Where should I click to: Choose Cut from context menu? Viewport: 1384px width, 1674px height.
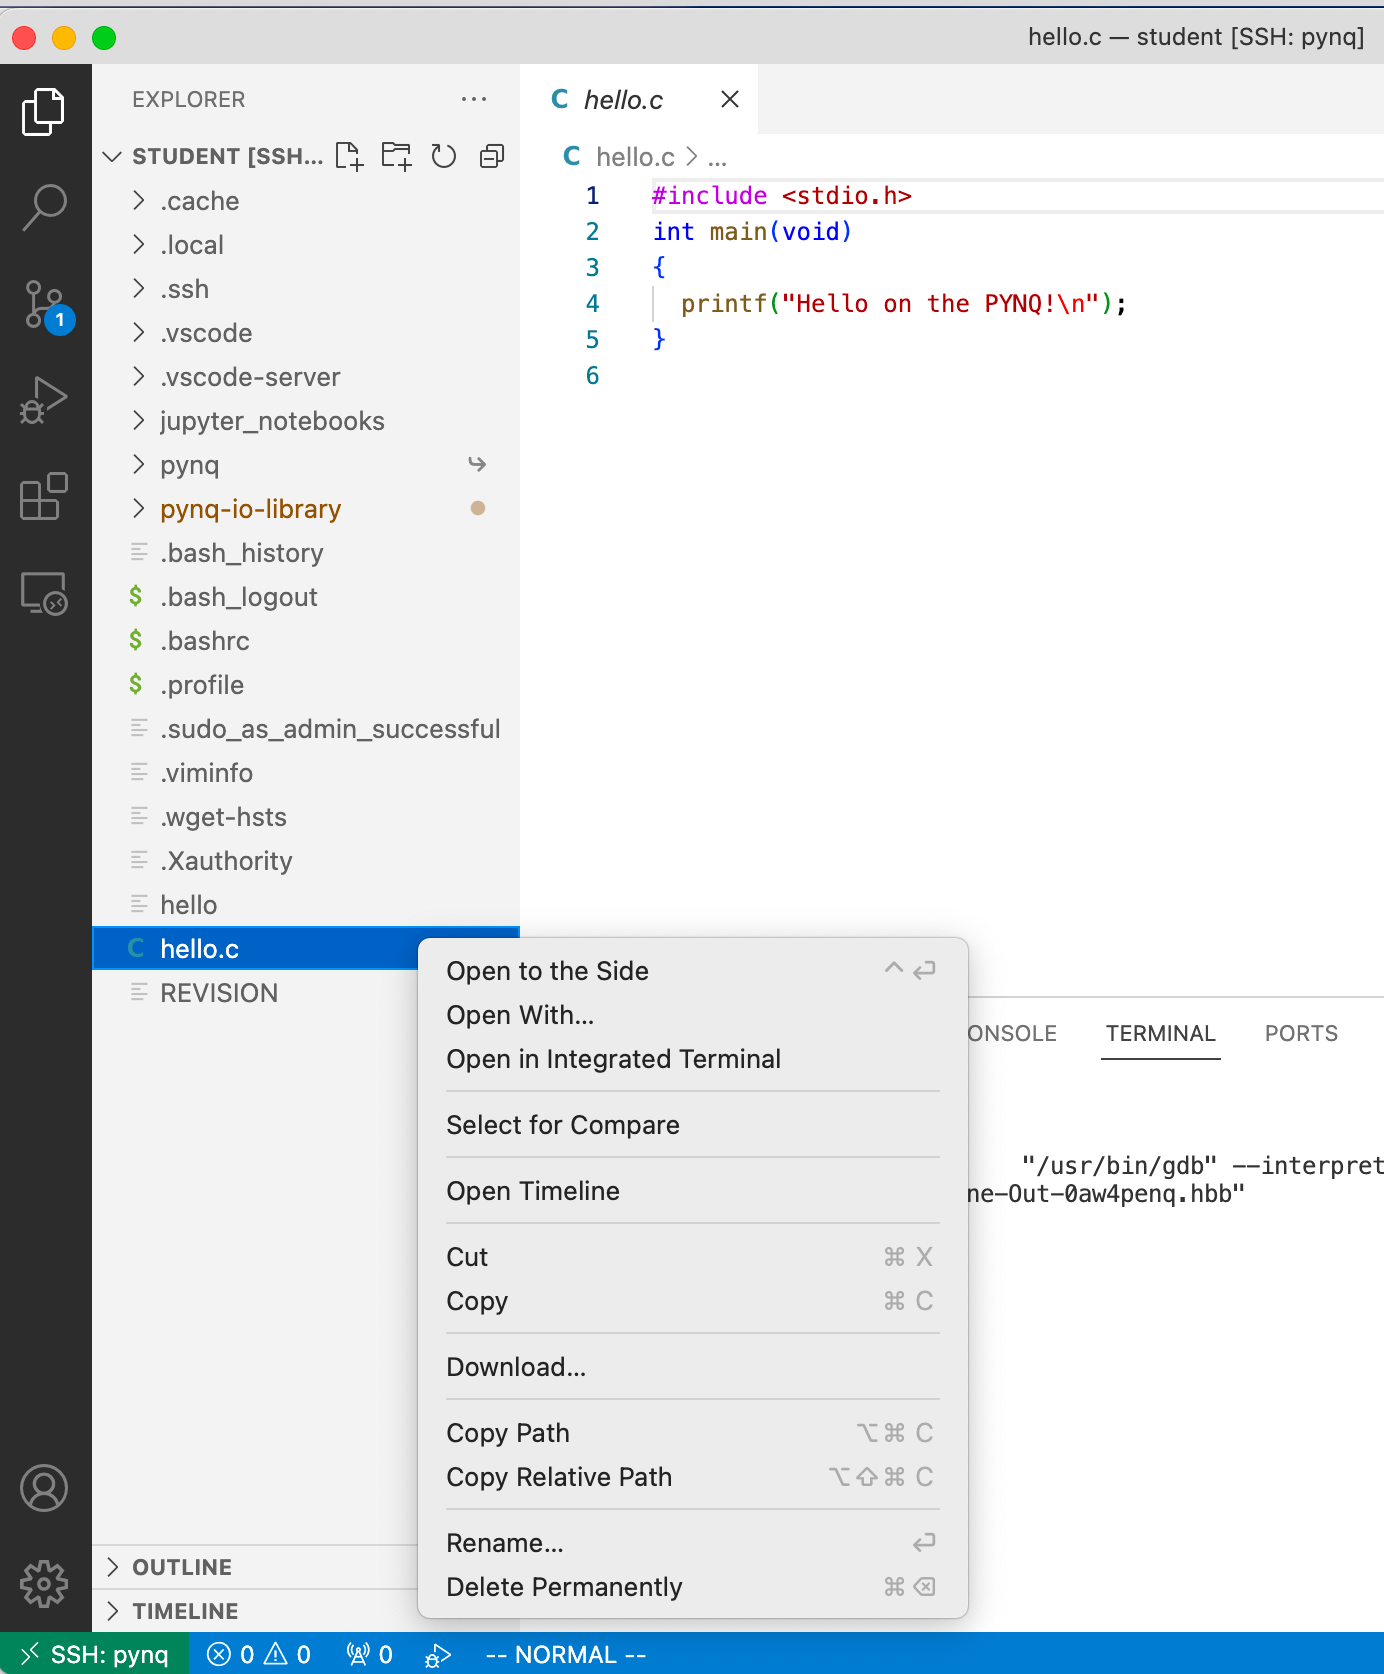click(692, 1257)
